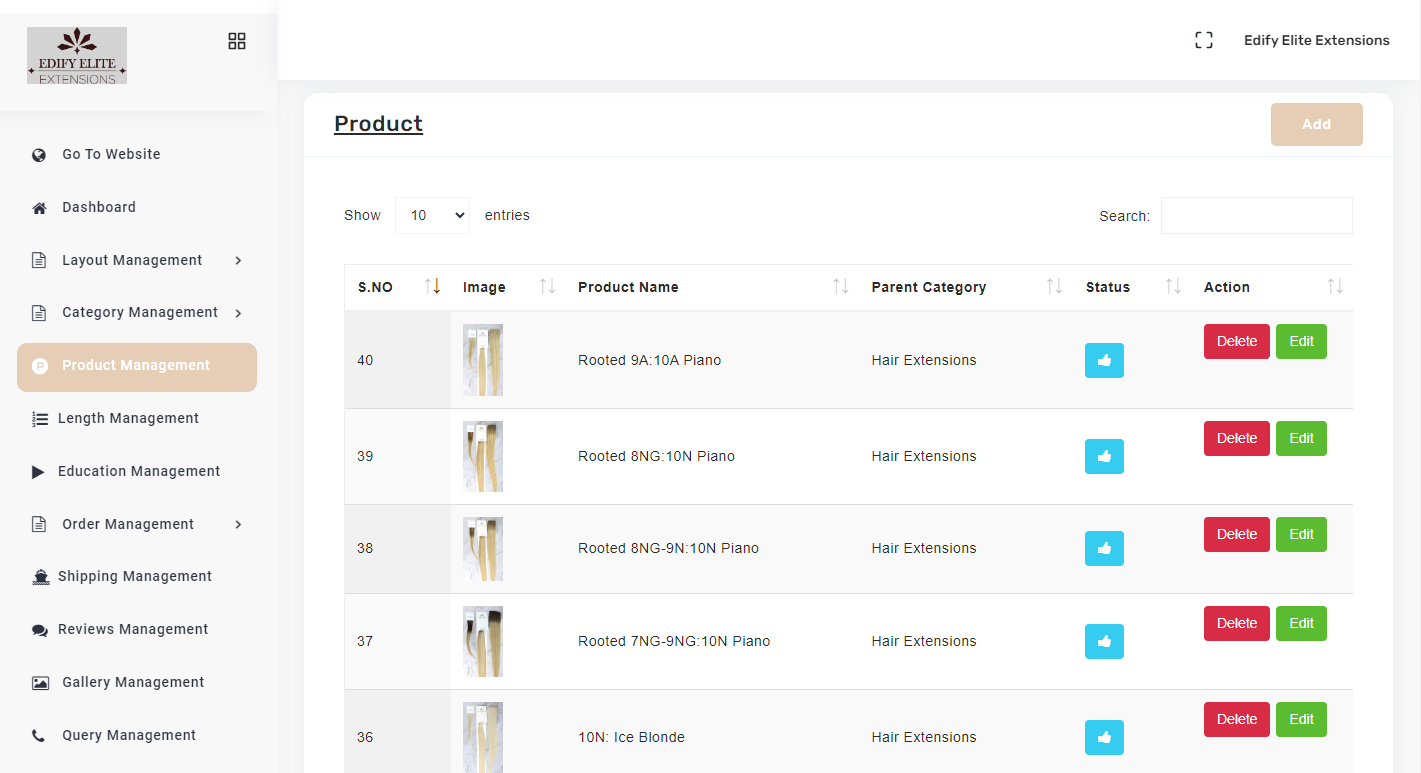Image resolution: width=1421 pixels, height=773 pixels.
Task: Click the Add product button
Action: click(x=1316, y=124)
